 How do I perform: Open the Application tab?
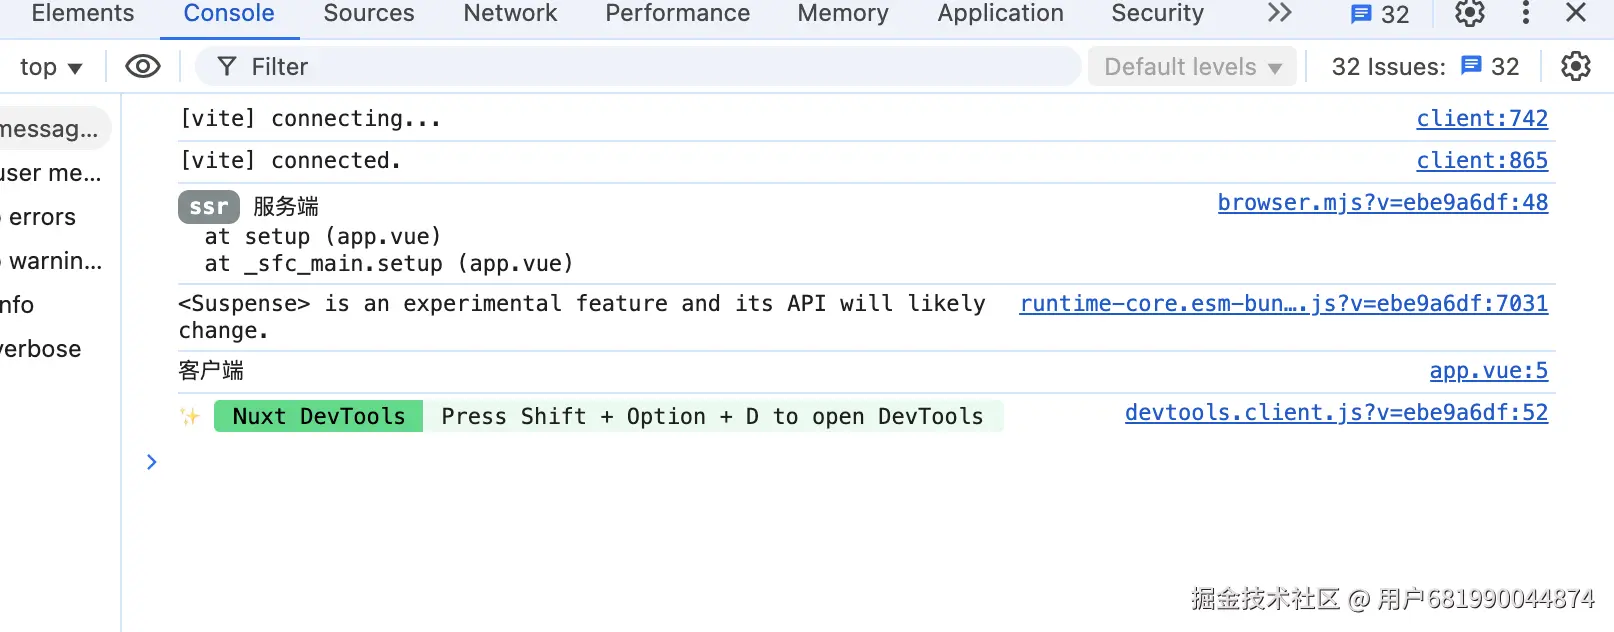point(1000,13)
